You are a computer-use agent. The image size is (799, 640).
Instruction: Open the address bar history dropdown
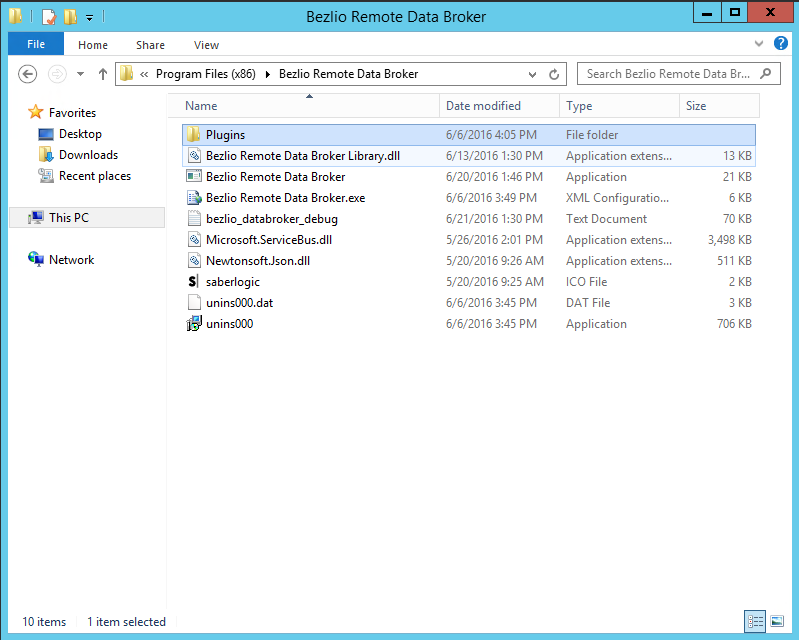tap(532, 74)
